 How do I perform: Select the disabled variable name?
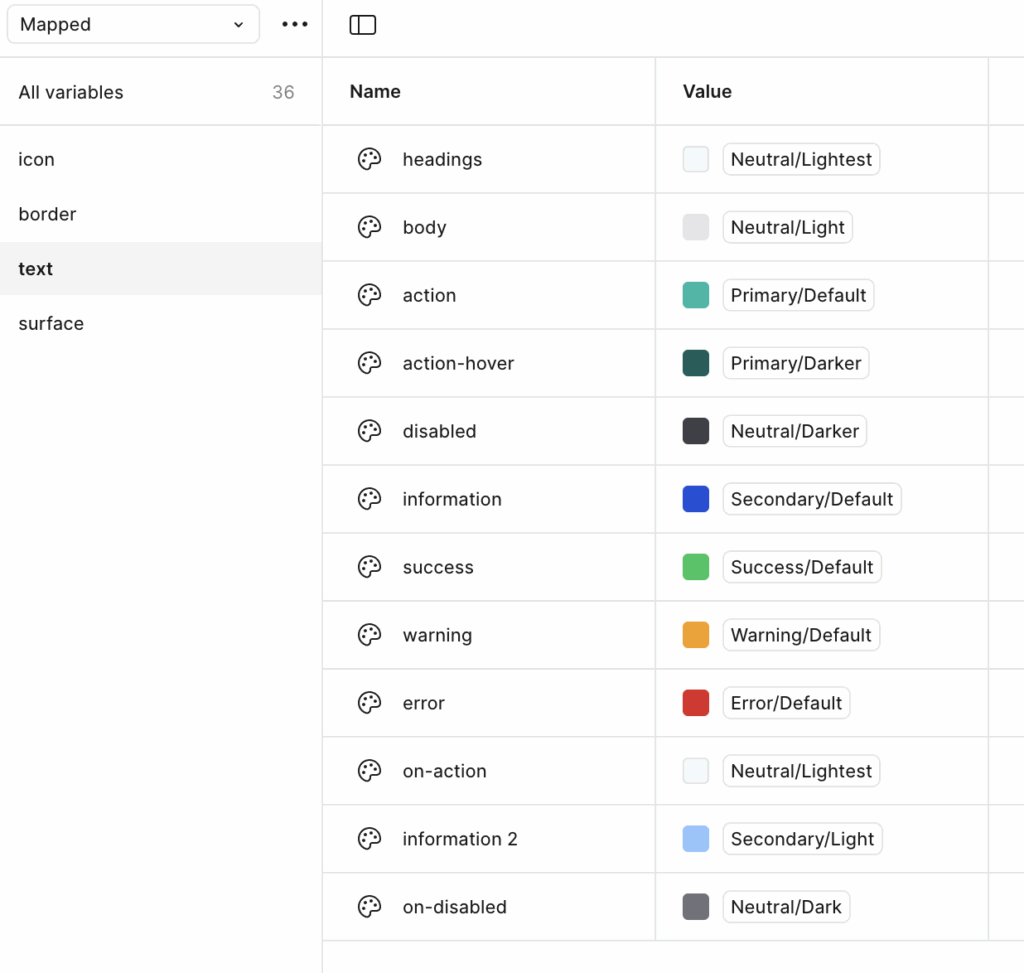click(439, 431)
